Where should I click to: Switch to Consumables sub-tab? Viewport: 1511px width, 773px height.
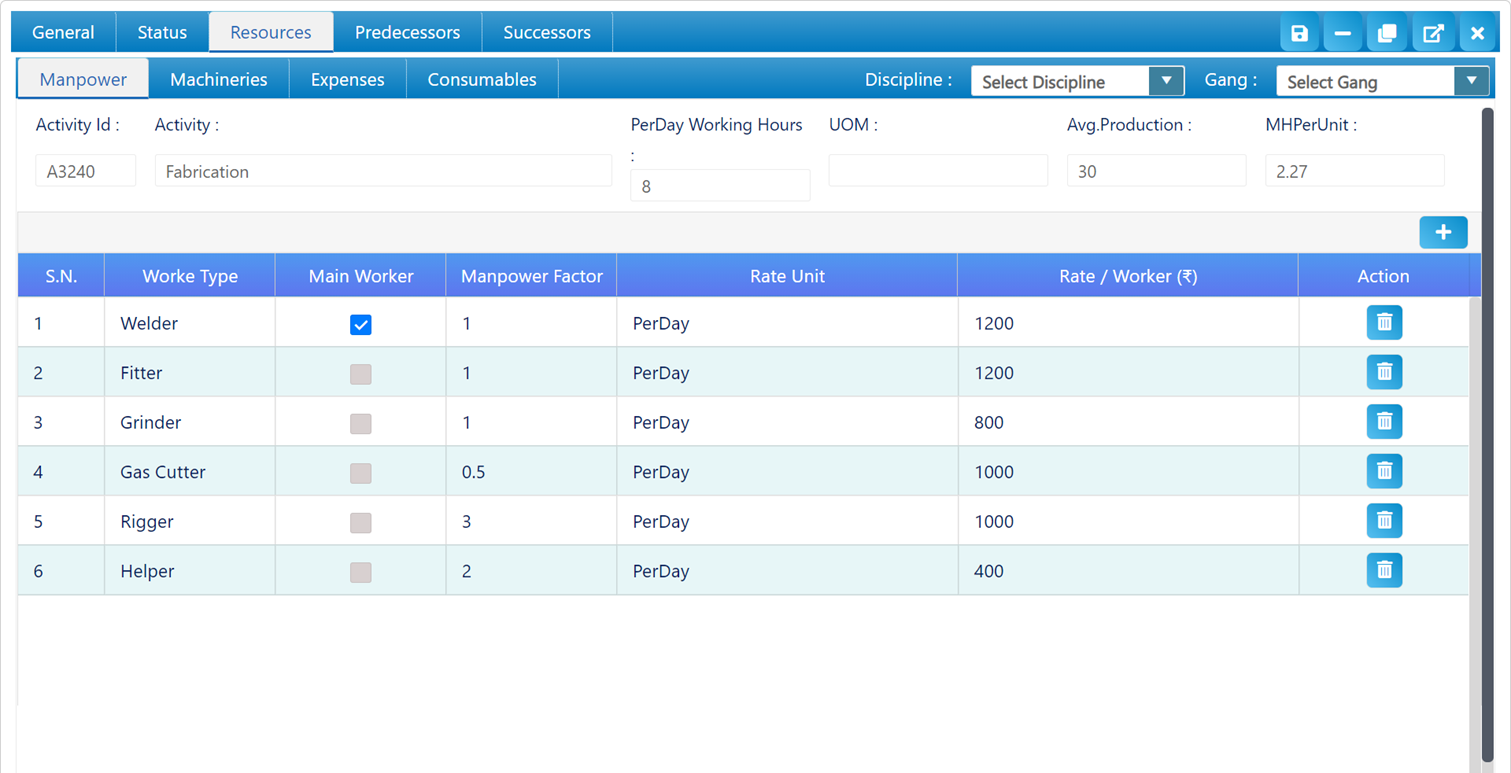[482, 79]
